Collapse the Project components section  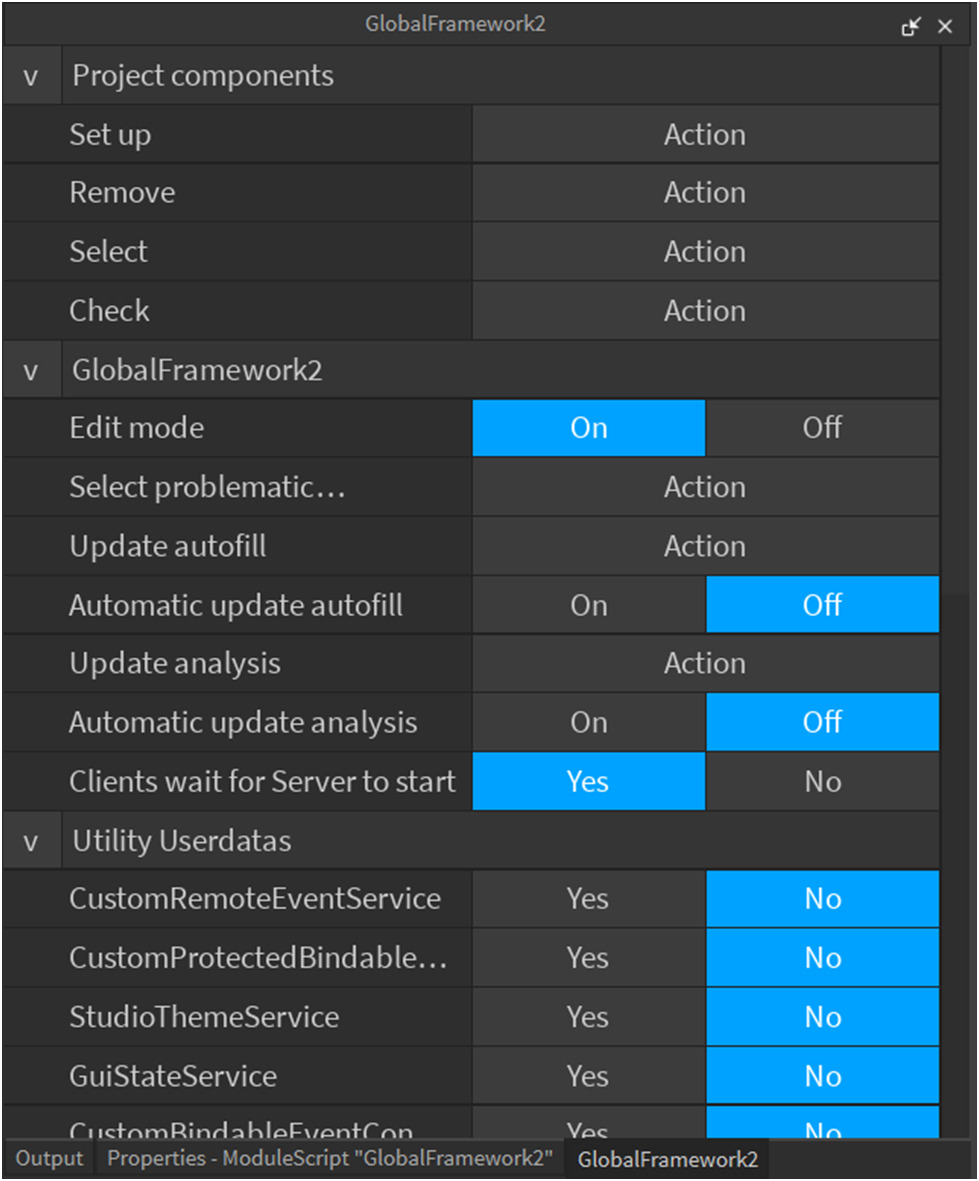31,76
